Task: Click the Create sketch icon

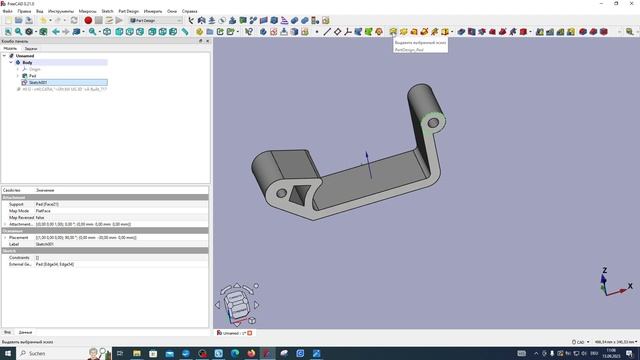Action: point(273,31)
